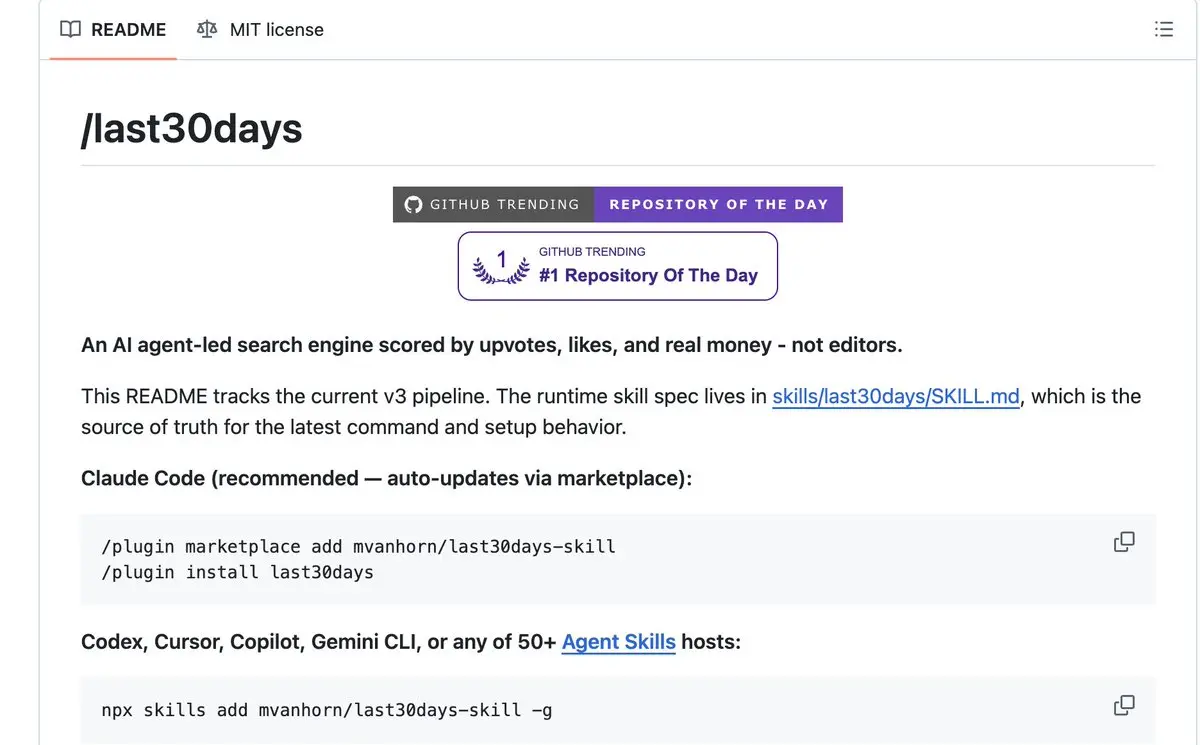This screenshot has width=1200, height=745.
Task: Open the #1 Repository Of The Day award badge
Action: (x=618, y=266)
